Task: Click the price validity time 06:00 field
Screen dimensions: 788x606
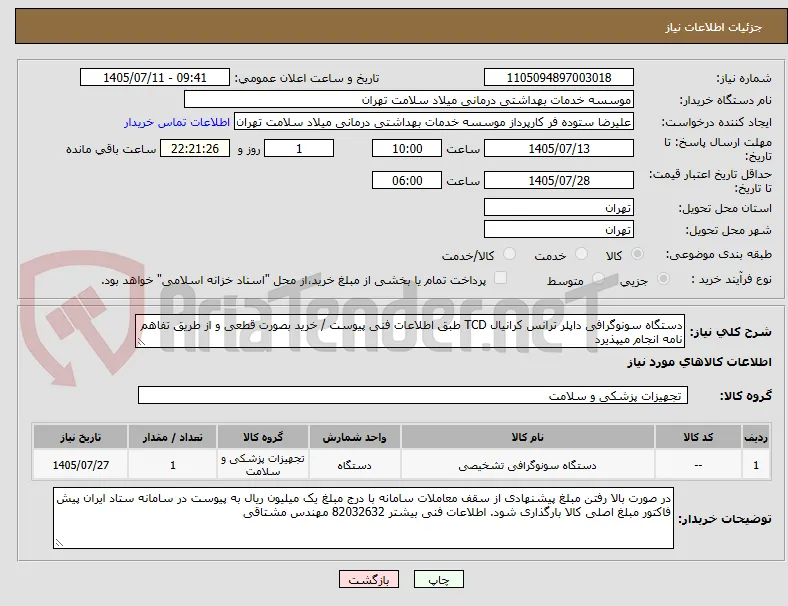Action: pyautogui.click(x=407, y=180)
